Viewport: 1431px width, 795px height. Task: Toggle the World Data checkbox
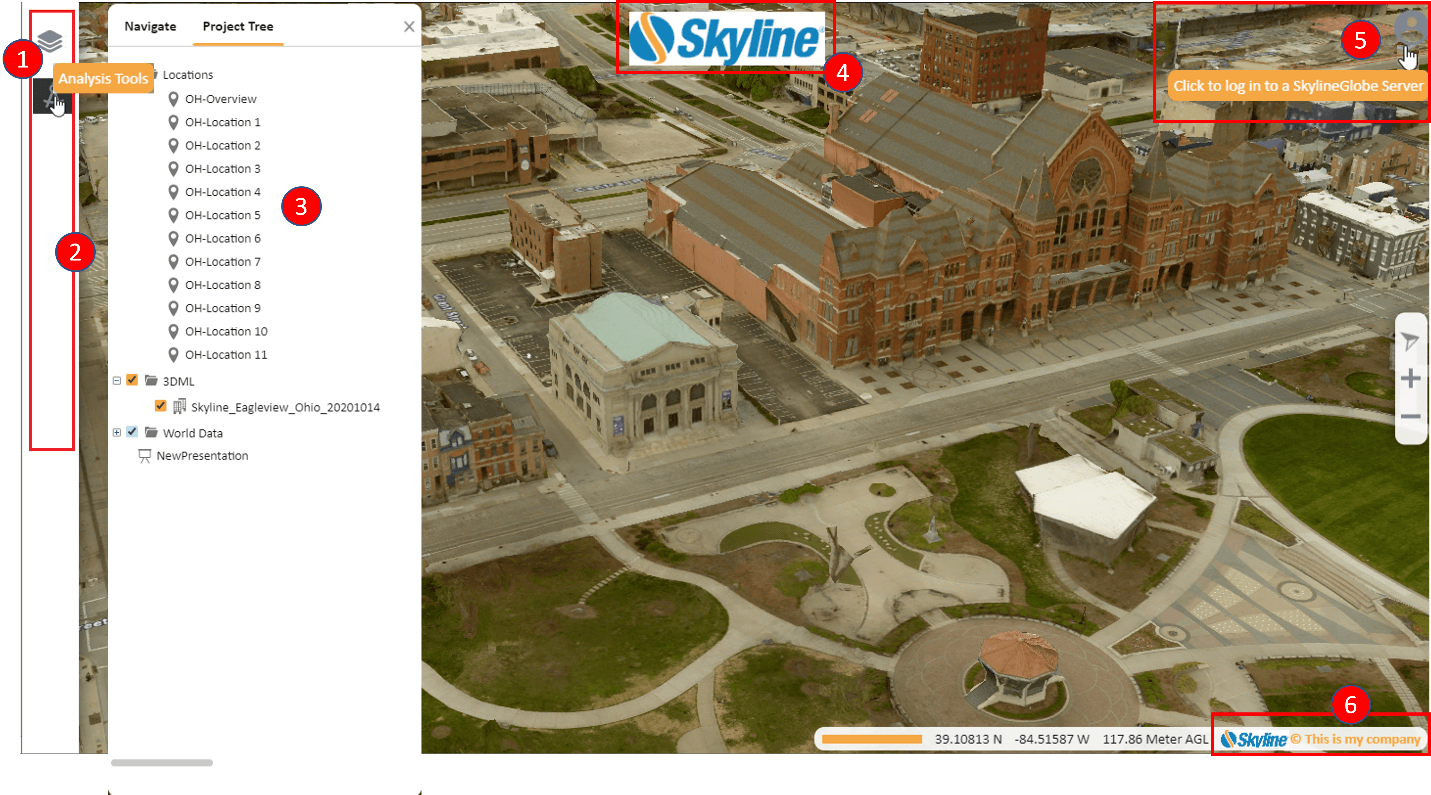132,432
